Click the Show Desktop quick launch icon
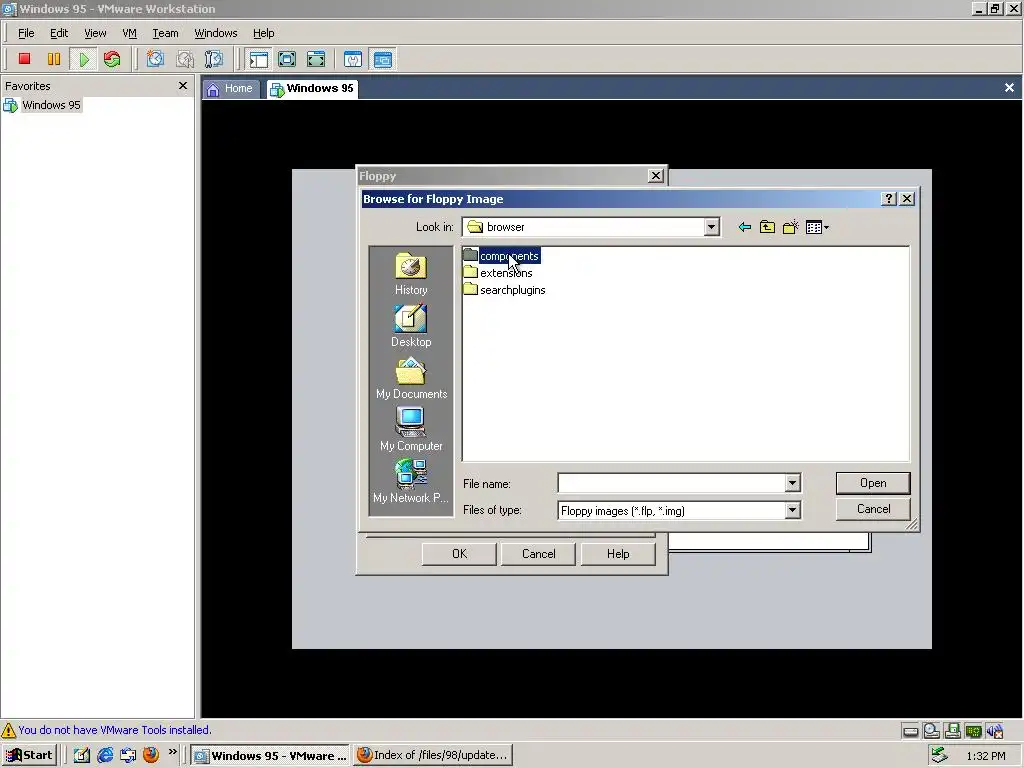This screenshot has width=1024, height=768. [x=82, y=755]
